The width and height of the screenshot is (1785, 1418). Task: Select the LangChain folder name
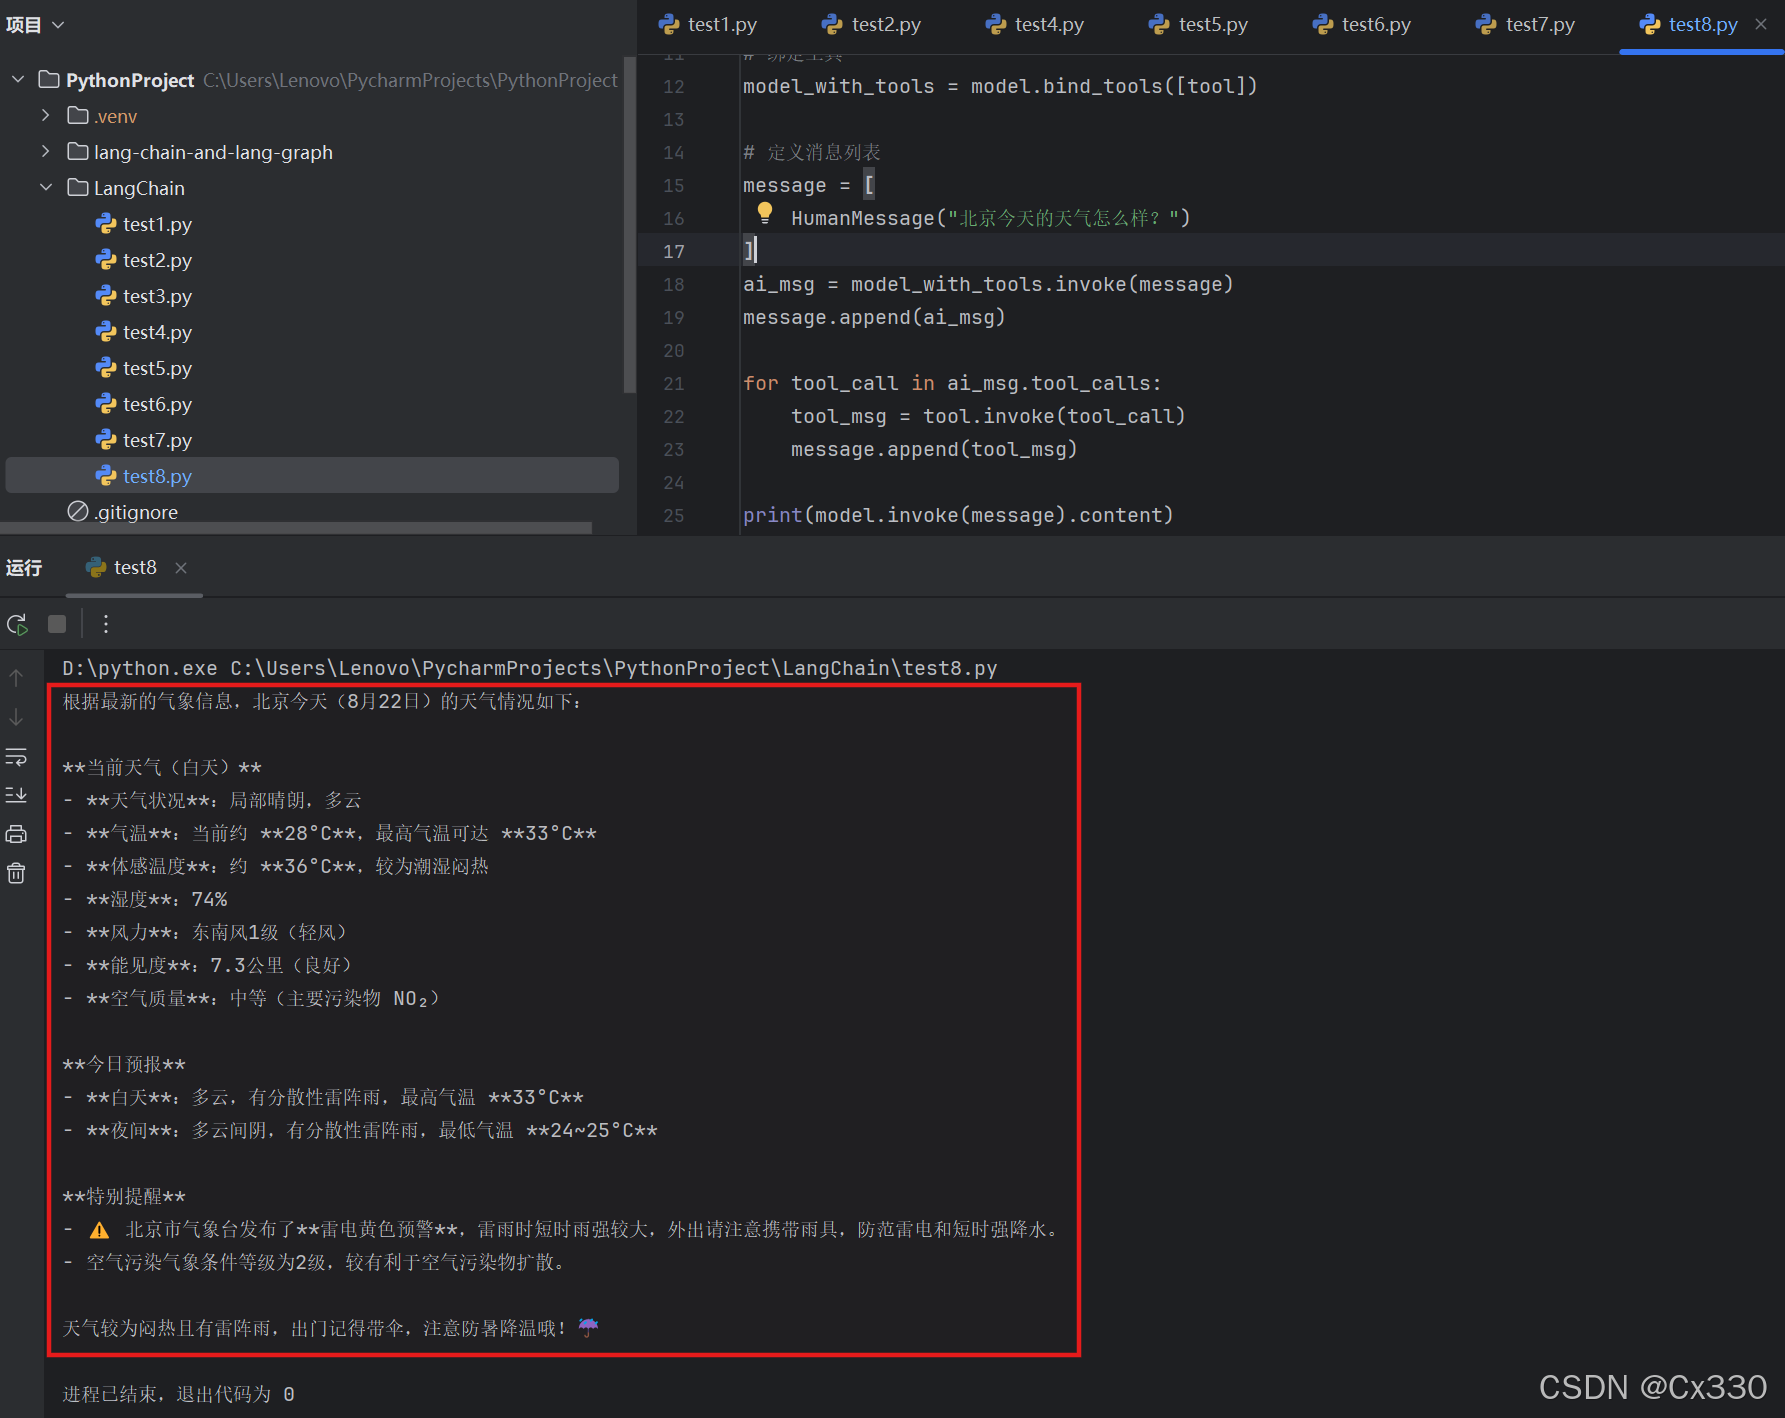pos(139,188)
